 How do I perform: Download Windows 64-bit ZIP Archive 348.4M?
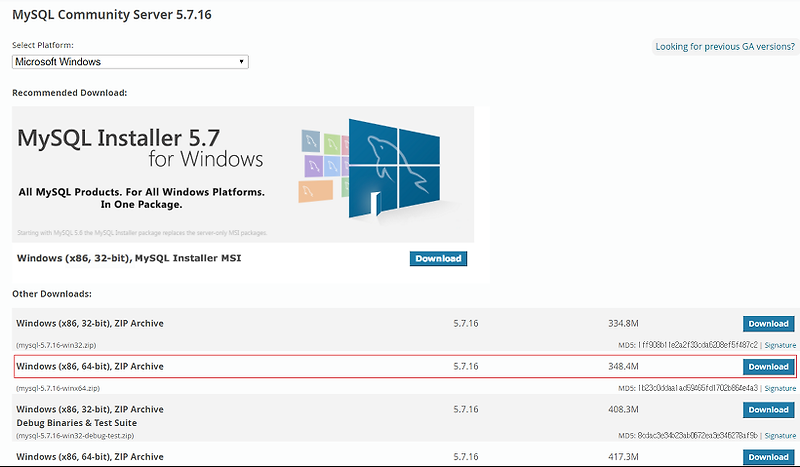tap(768, 366)
